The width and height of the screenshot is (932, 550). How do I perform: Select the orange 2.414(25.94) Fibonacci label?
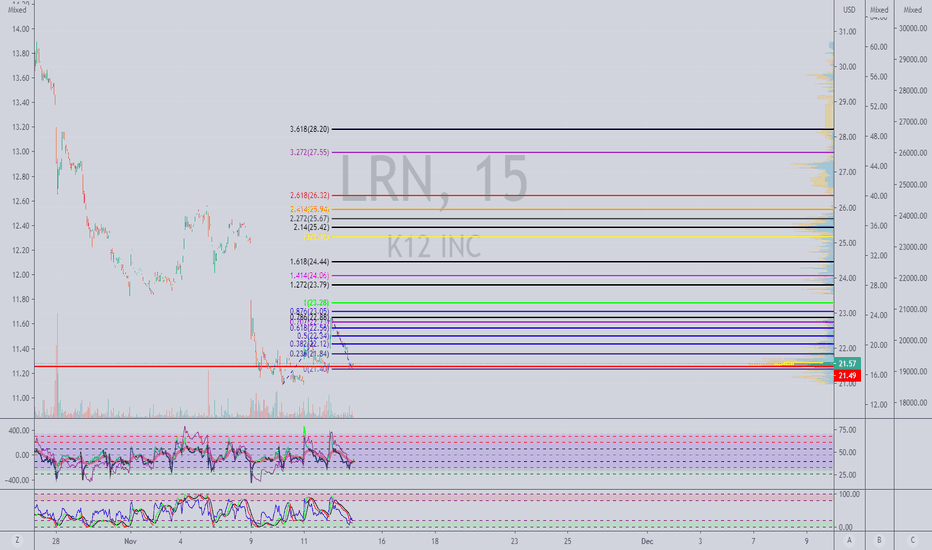309,209
